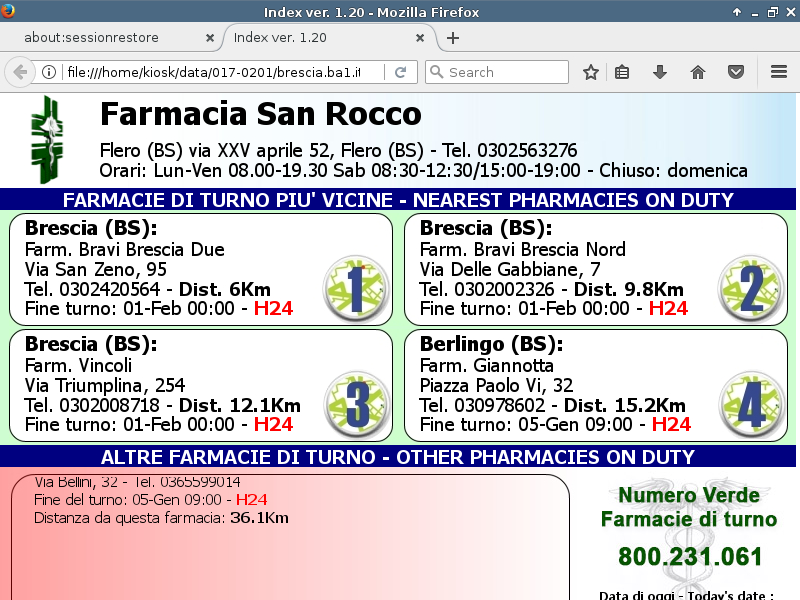
Task: Click the bookmark star icon
Action: (591, 72)
